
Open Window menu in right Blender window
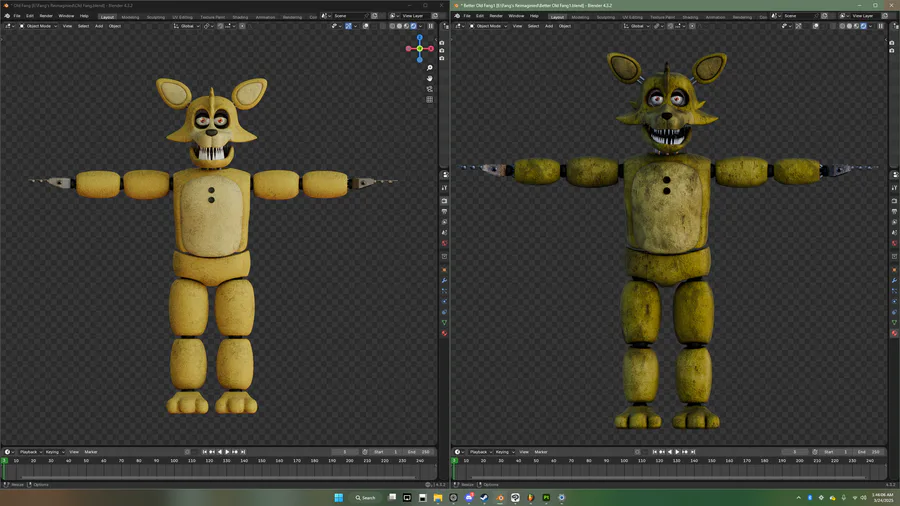pyautogui.click(x=516, y=16)
